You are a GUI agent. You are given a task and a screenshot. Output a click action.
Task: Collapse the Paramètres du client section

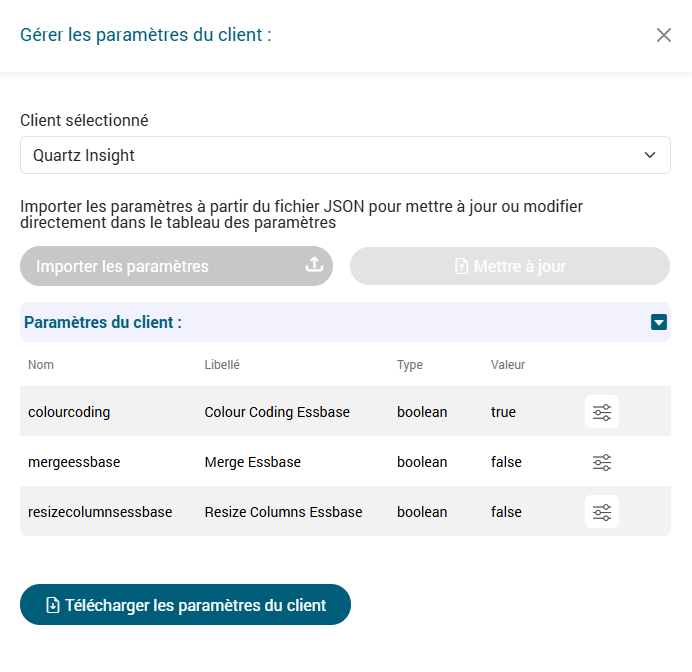click(659, 322)
